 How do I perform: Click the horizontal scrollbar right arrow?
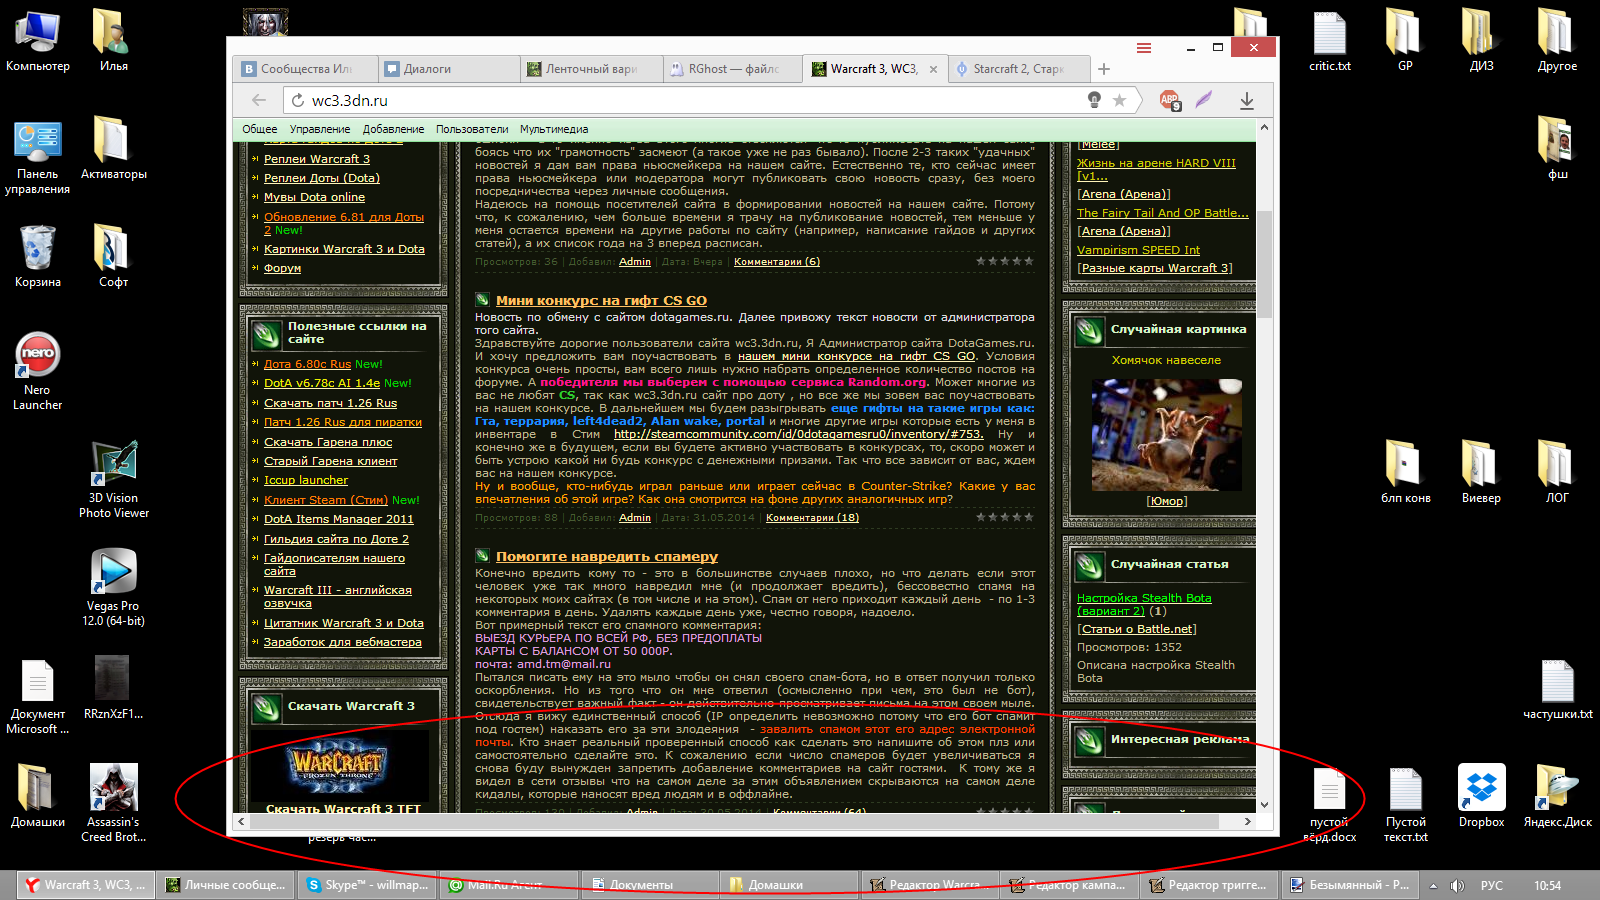tap(1247, 821)
